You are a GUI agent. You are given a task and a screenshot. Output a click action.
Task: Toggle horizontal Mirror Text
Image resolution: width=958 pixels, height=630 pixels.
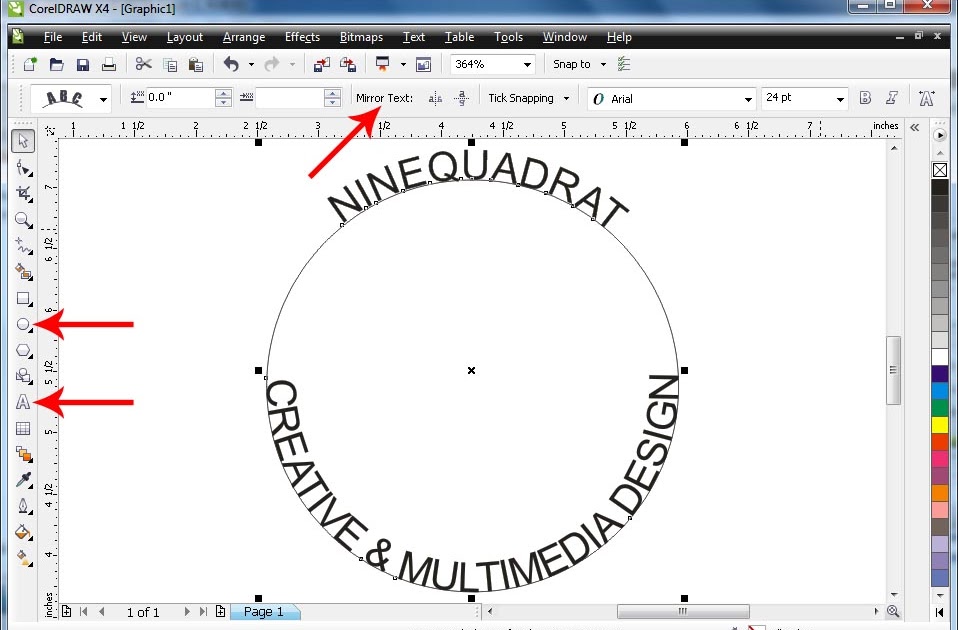pyautogui.click(x=435, y=98)
